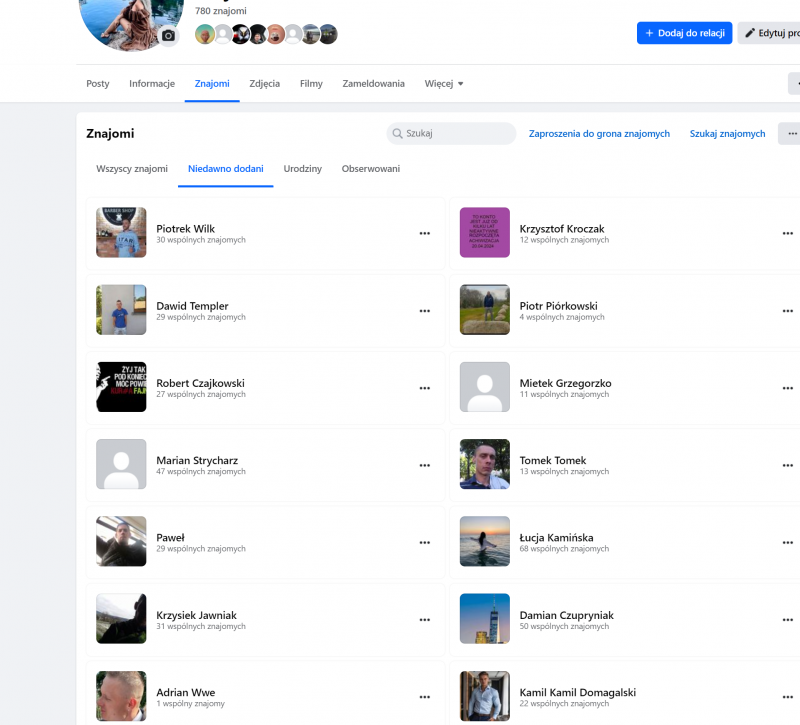This screenshot has width=800, height=725.
Task: Click the camera icon on profile picture
Action: 168,36
